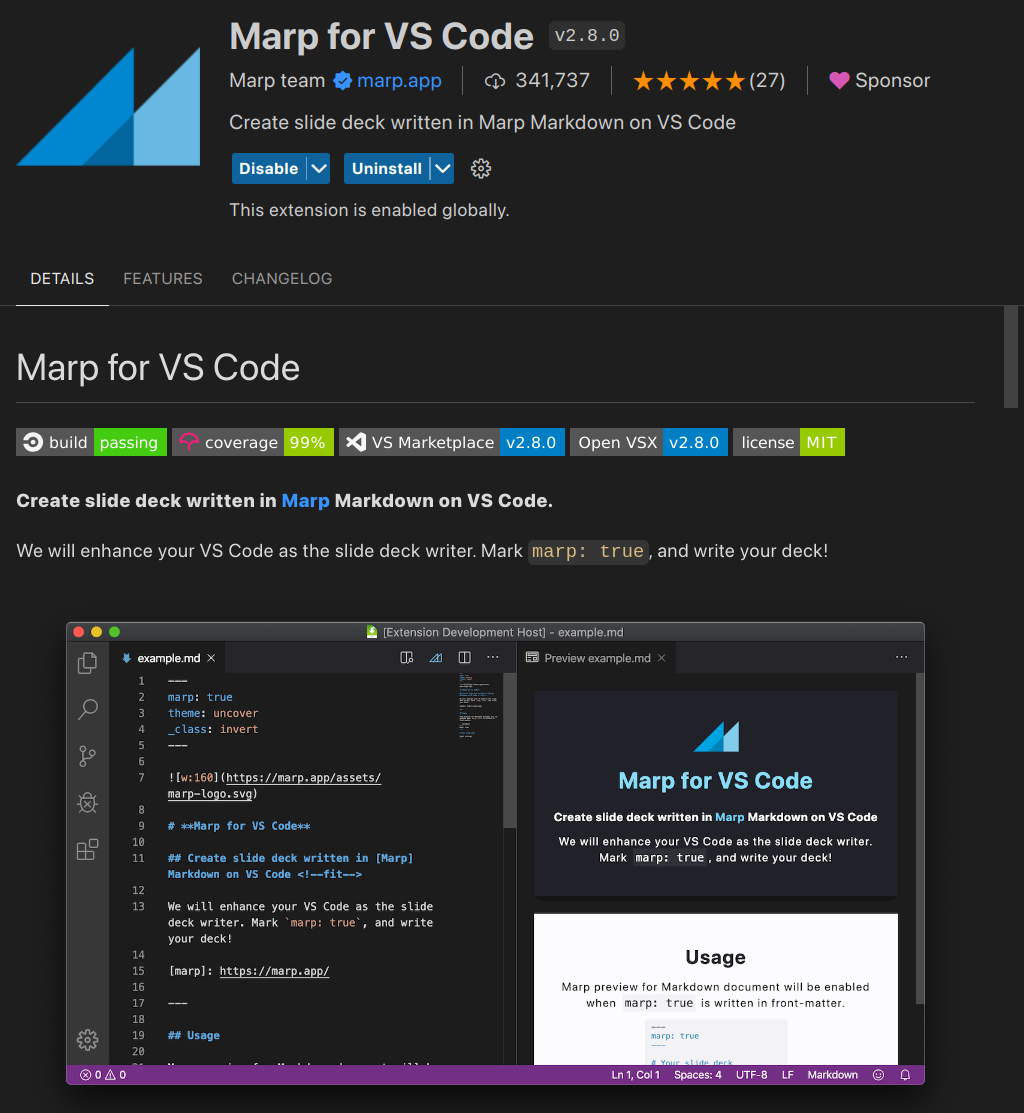Open the more actions ellipsis menu

tap(492, 657)
